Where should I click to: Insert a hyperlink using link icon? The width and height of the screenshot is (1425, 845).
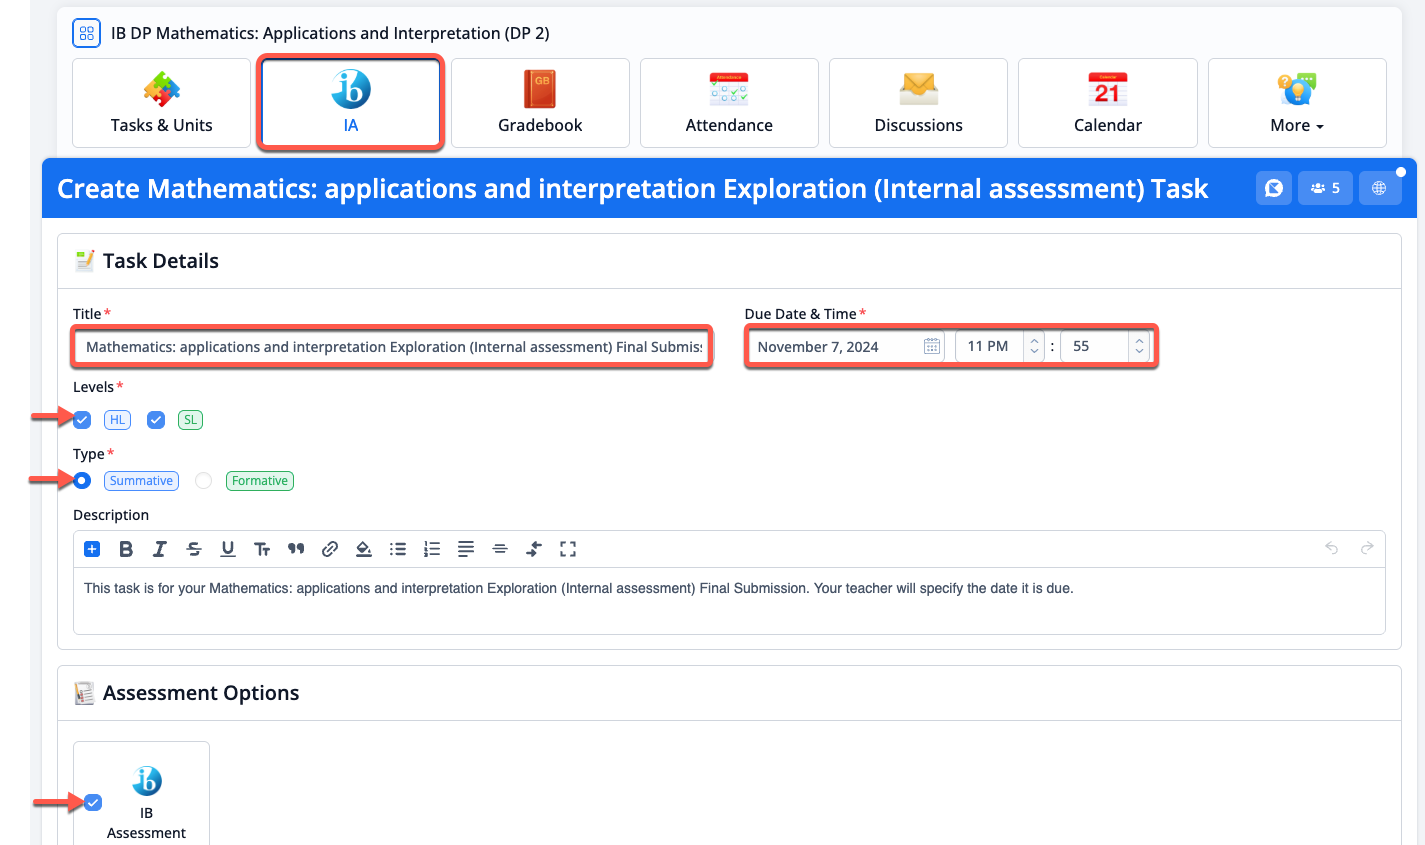tap(330, 549)
